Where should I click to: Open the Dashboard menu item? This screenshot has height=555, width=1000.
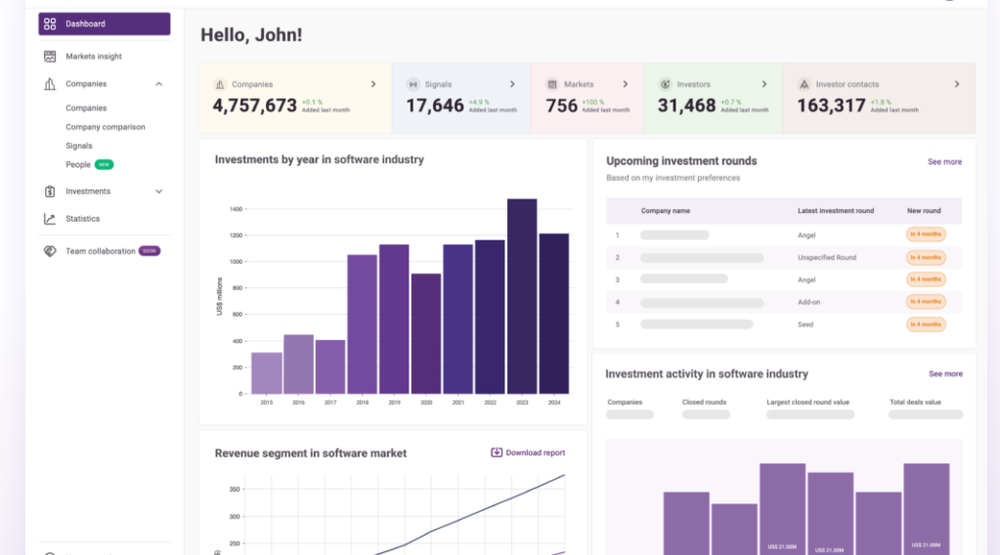pos(105,24)
